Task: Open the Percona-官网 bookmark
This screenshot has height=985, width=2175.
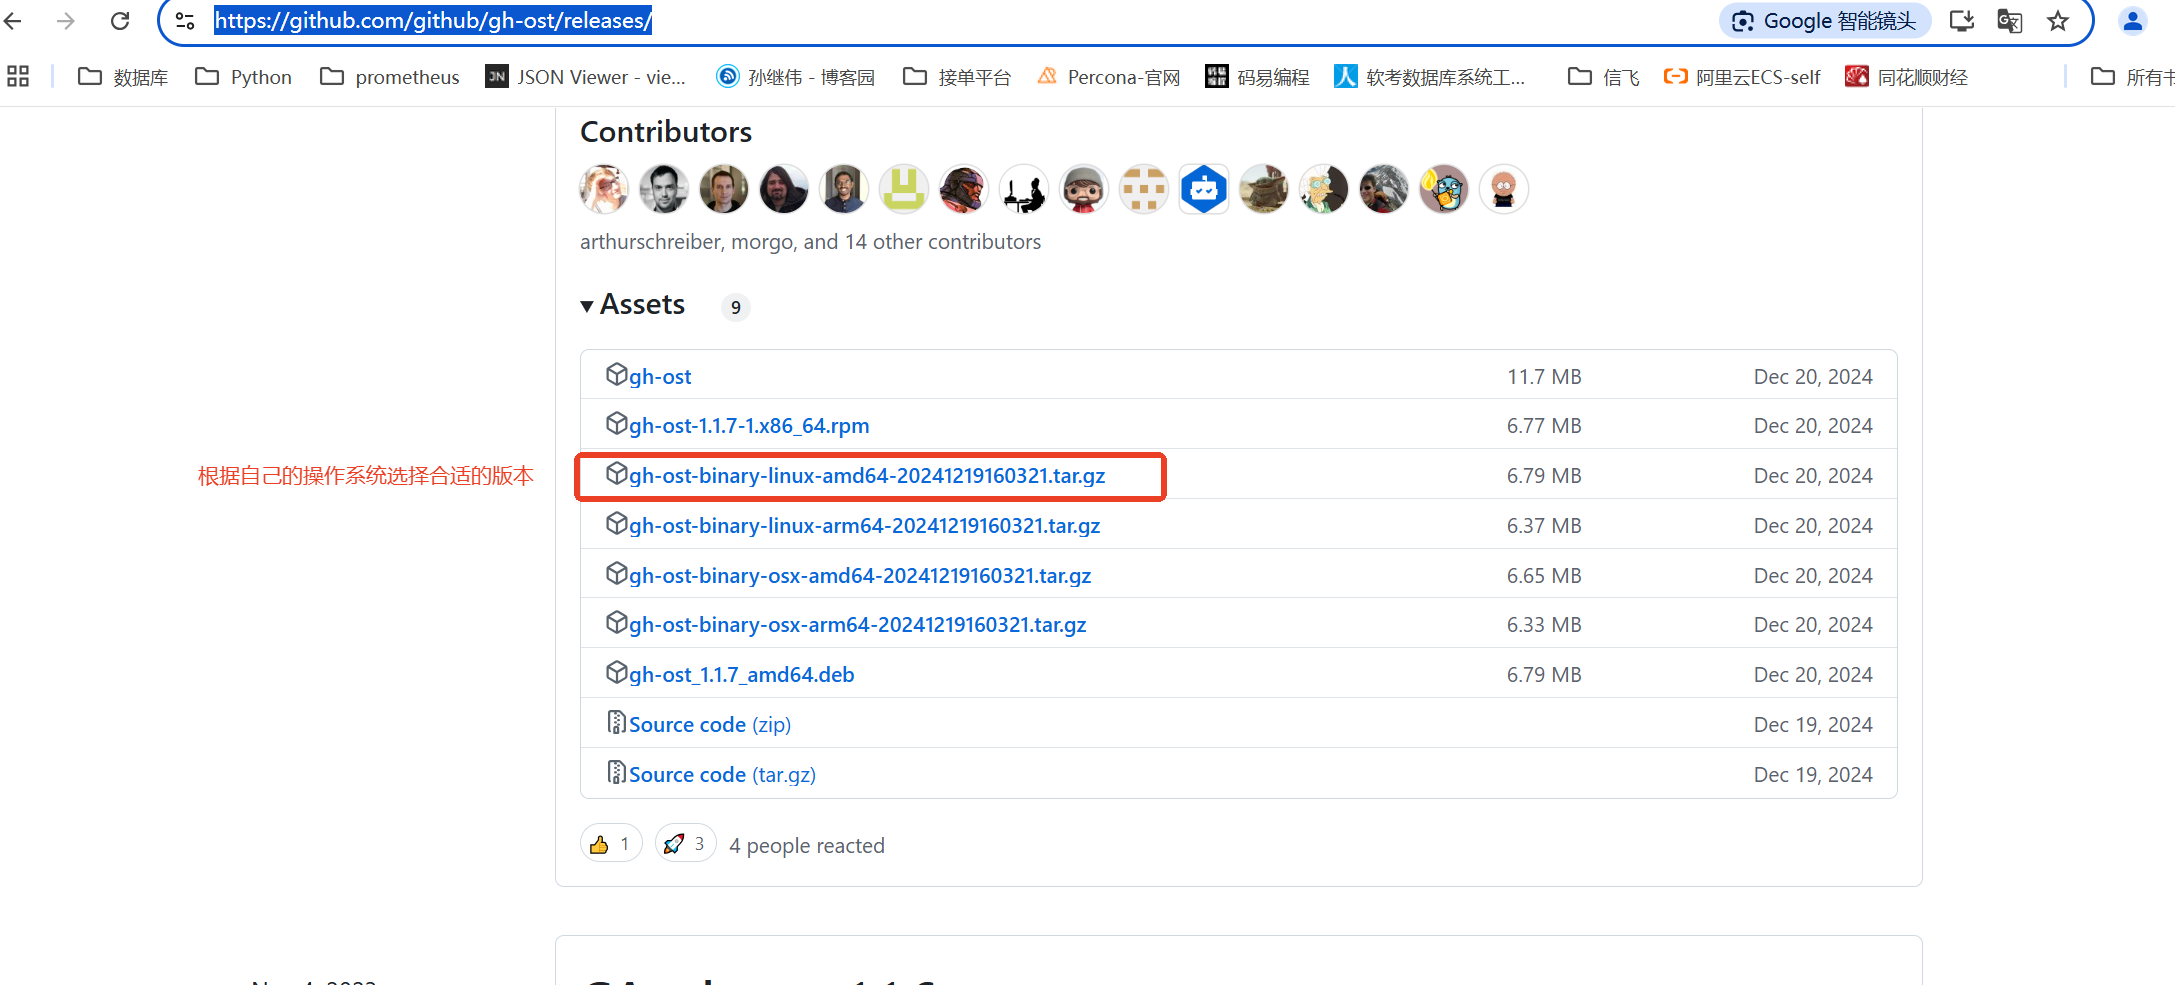Action: 1109,77
